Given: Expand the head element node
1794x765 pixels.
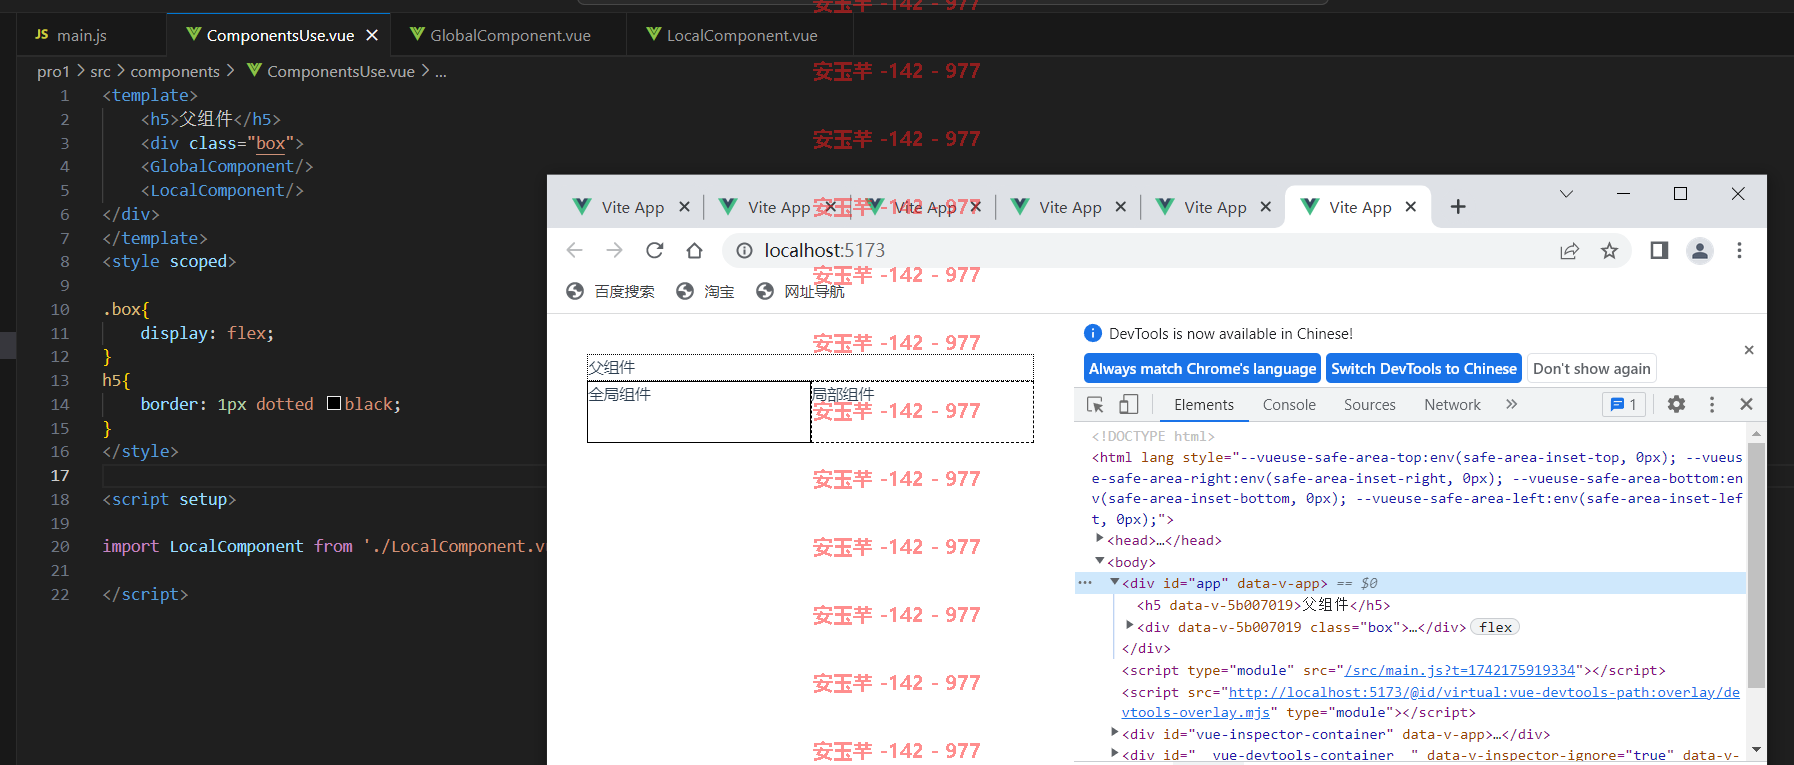Looking at the screenshot, I should [x=1100, y=539].
